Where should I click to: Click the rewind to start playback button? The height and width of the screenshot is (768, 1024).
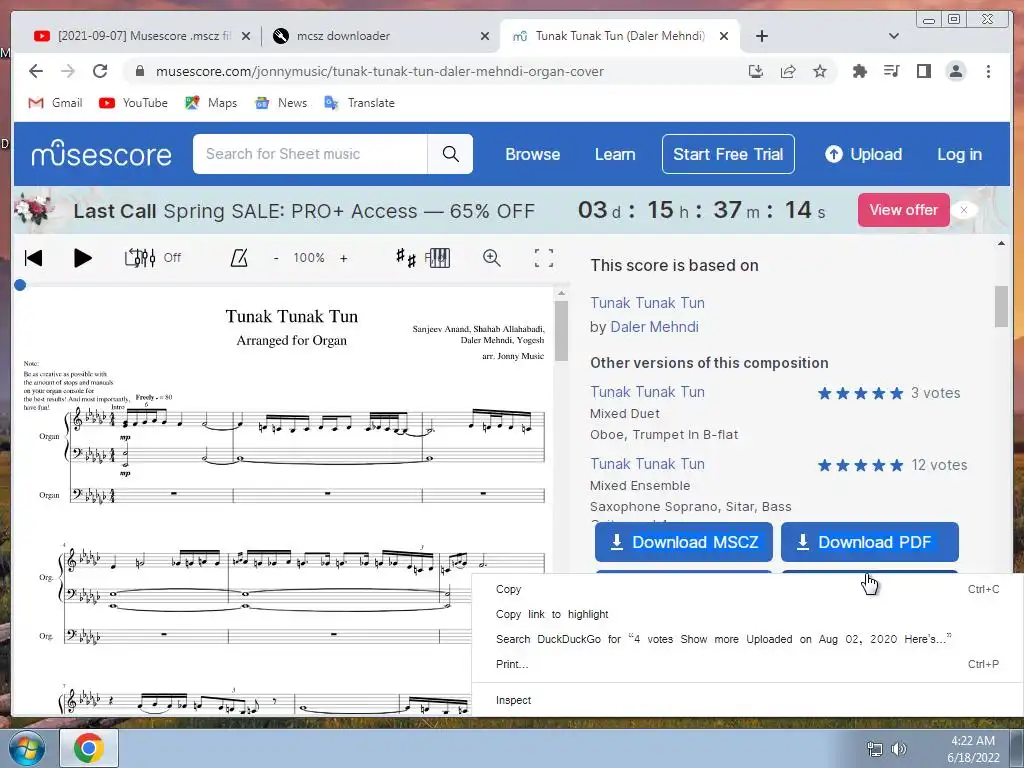[33, 258]
